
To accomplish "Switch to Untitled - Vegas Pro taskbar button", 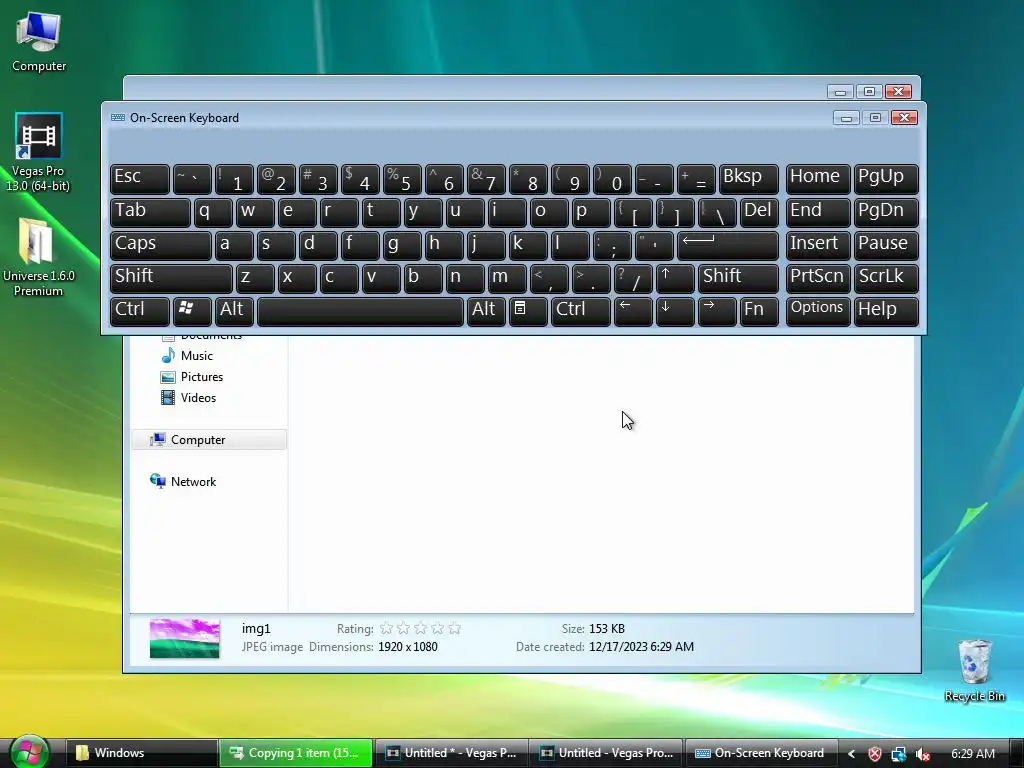I will 605,753.
